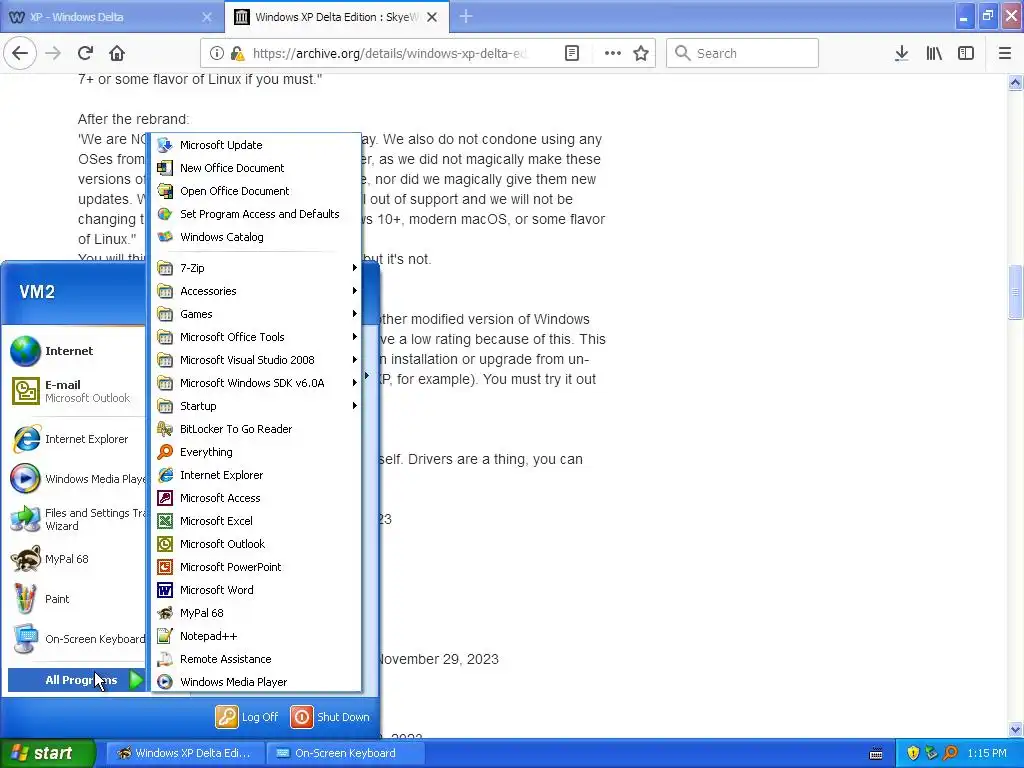
Task: Open the keyboard icon in taskbar
Action: [876, 754]
